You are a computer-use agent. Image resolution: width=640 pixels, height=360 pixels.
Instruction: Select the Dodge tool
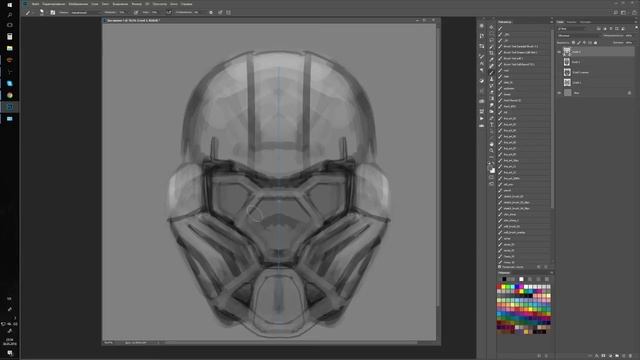coord(491,111)
